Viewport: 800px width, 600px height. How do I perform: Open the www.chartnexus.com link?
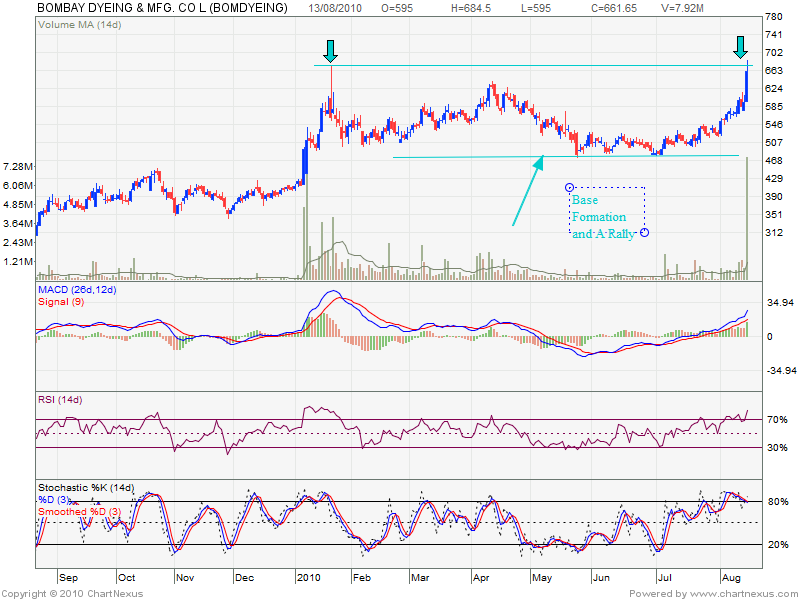tap(741, 593)
